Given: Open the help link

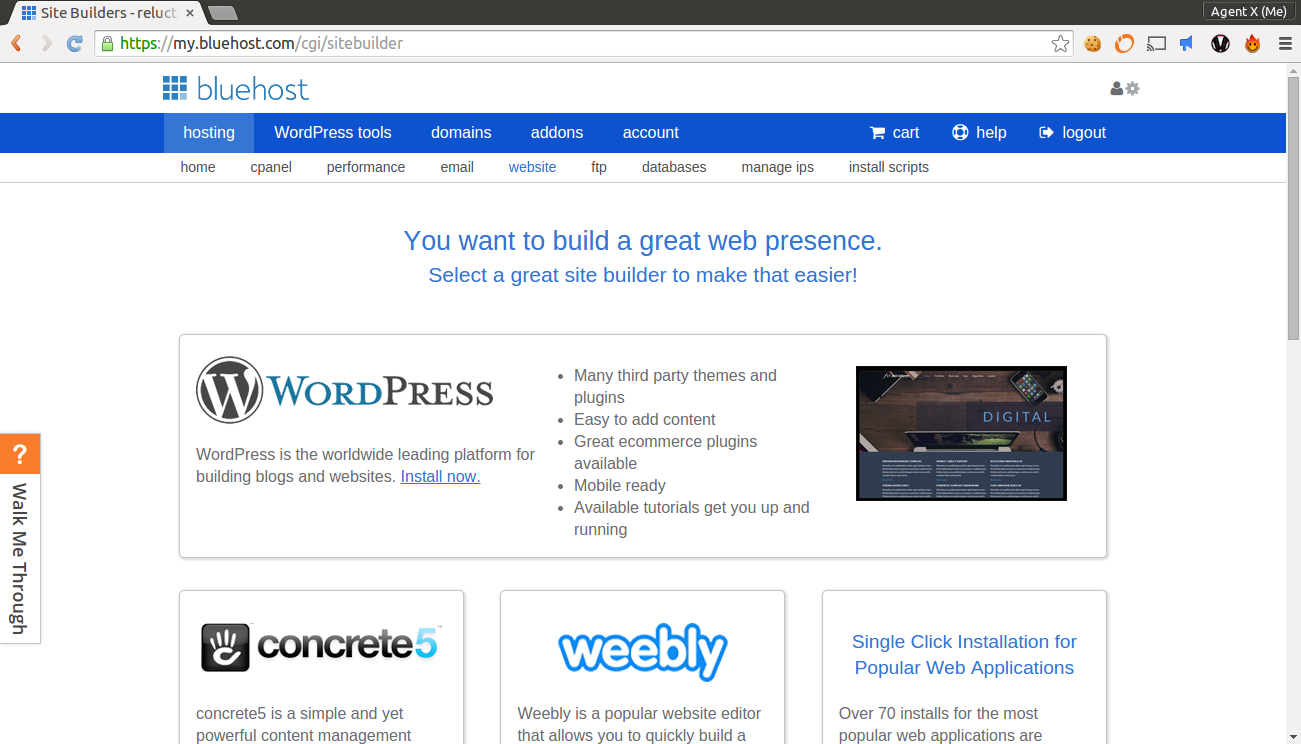Looking at the screenshot, I should [979, 132].
